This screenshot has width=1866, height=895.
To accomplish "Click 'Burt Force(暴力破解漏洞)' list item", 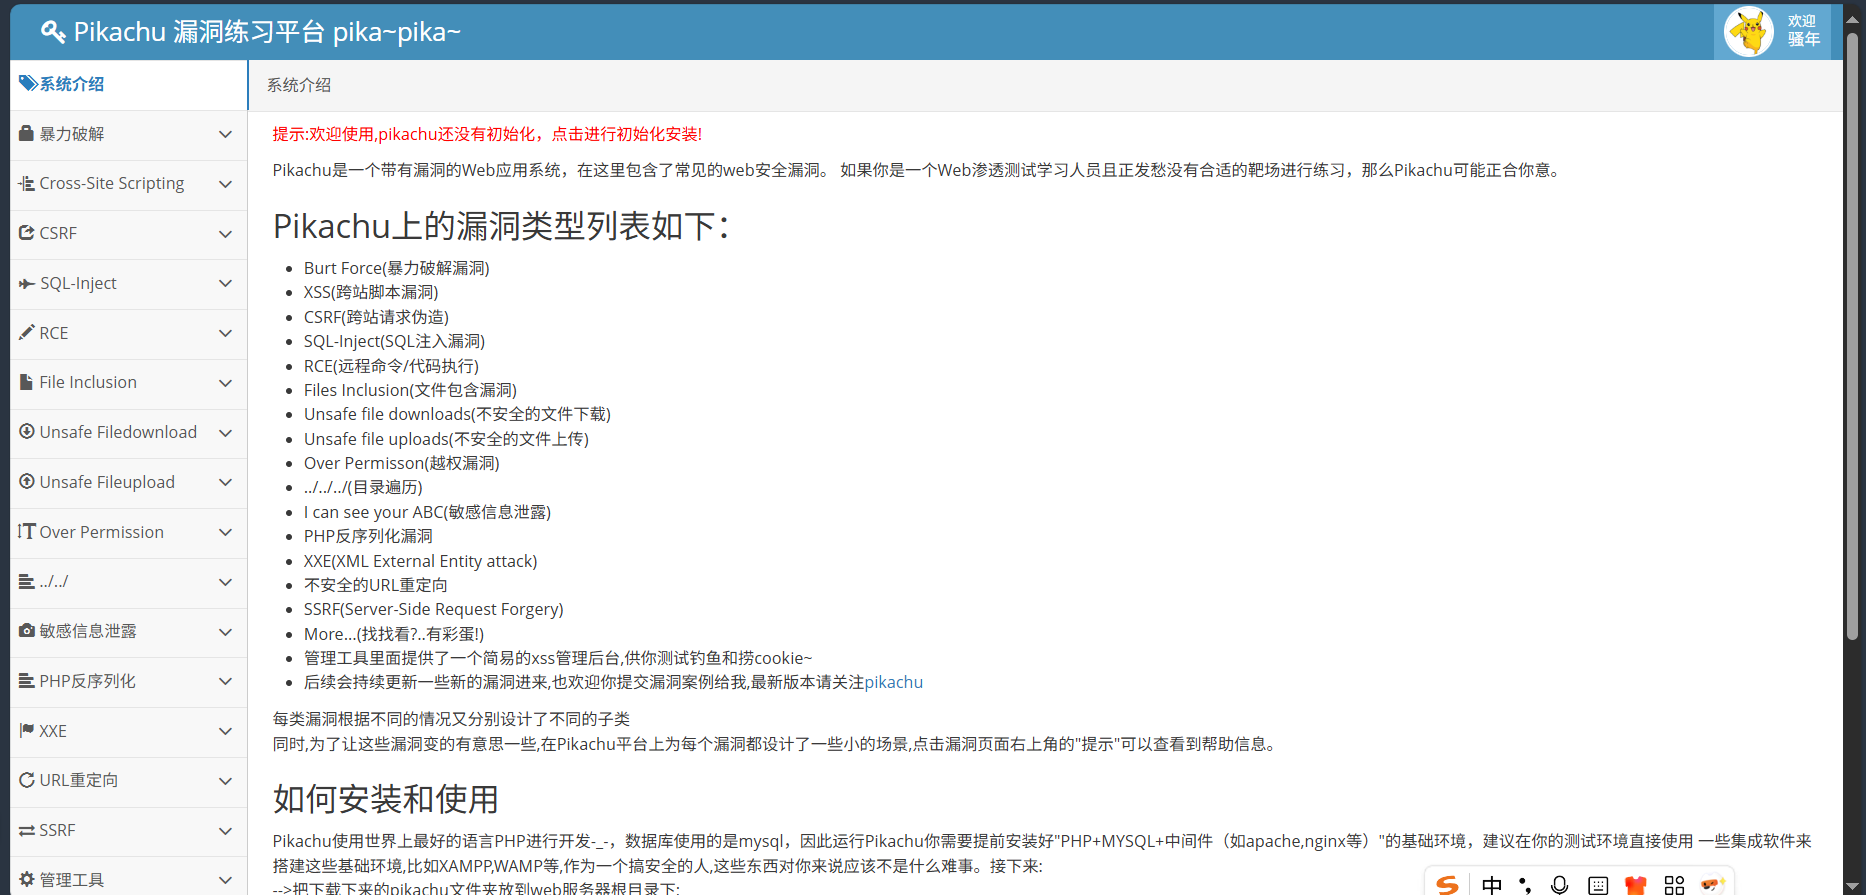I will click(397, 268).
